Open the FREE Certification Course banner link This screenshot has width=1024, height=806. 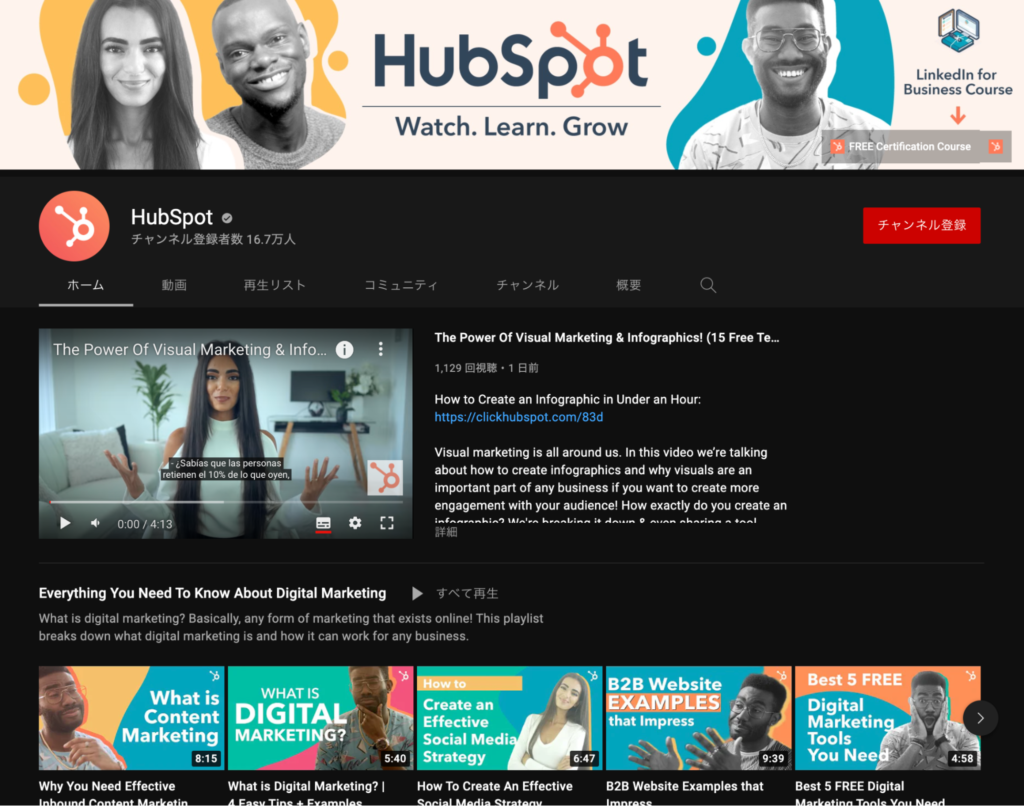[x=916, y=146]
